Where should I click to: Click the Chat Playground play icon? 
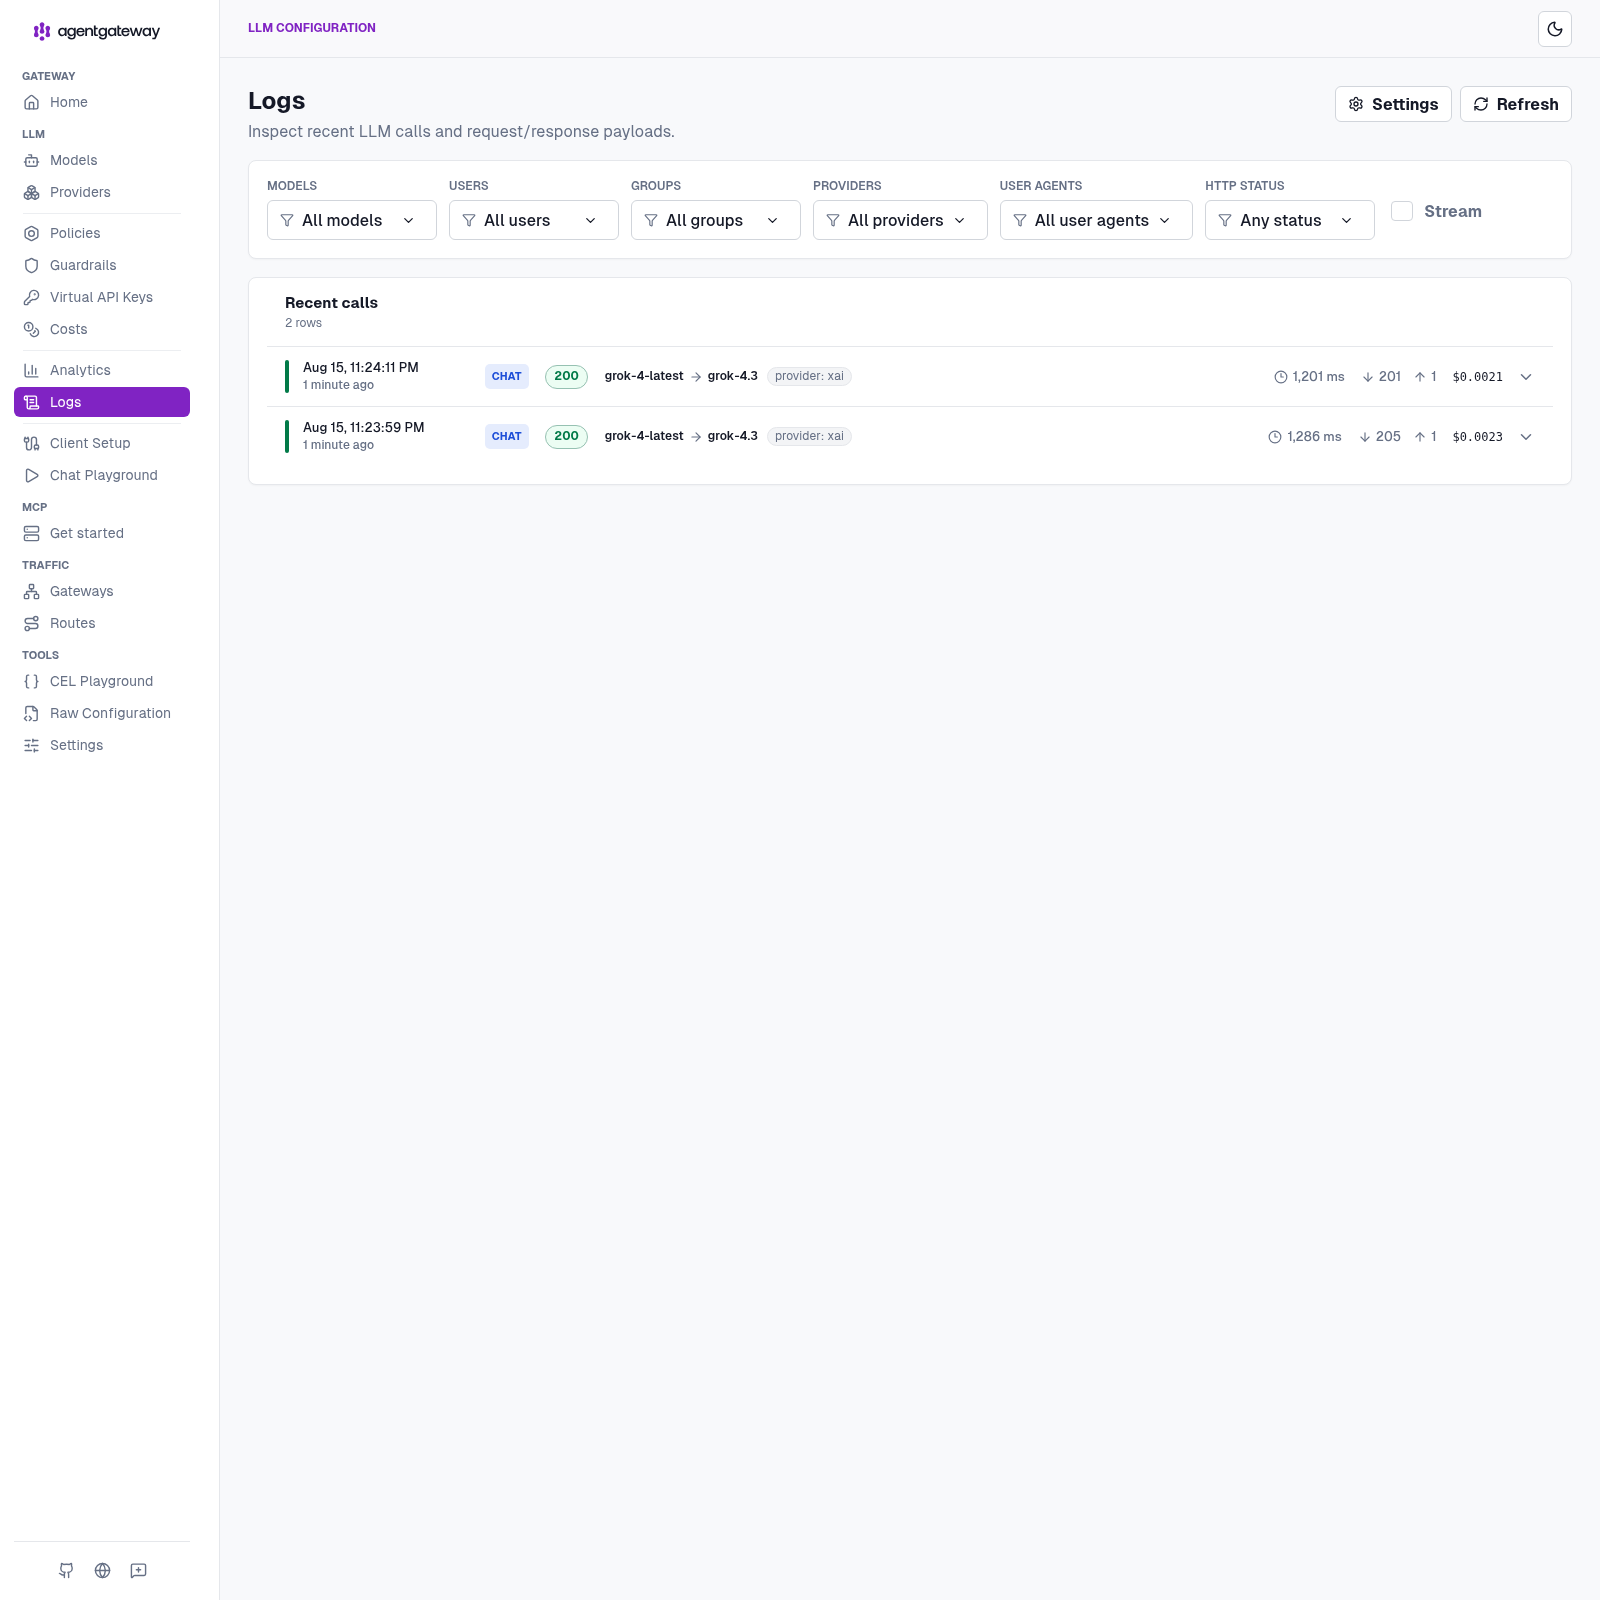click(32, 475)
